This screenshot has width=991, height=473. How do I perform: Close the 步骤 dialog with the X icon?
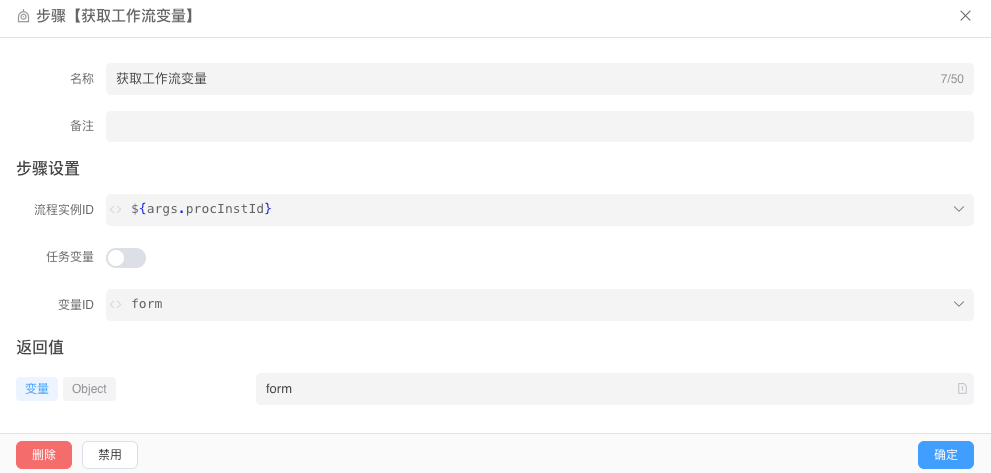point(965,16)
